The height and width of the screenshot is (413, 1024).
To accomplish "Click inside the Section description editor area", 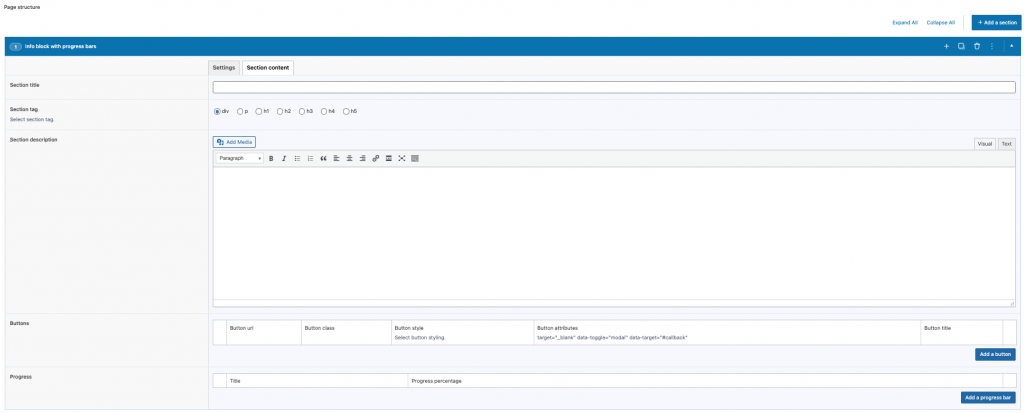I will [x=614, y=233].
